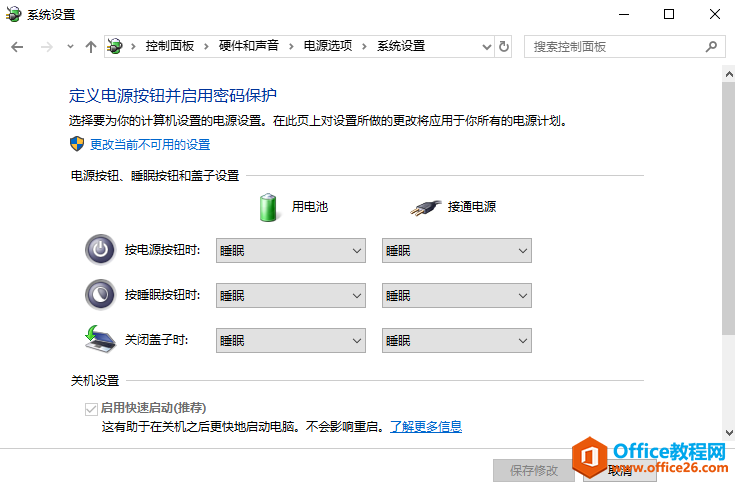Go back with the back arrow
Image resolution: width=735 pixels, height=485 pixels.
pyautogui.click(x=17, y=47)
